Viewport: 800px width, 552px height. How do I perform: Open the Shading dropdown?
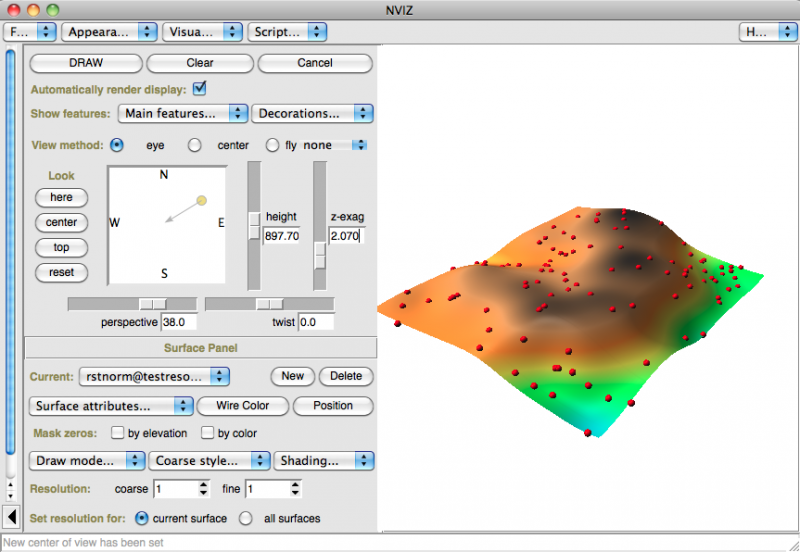coord(323,461)
